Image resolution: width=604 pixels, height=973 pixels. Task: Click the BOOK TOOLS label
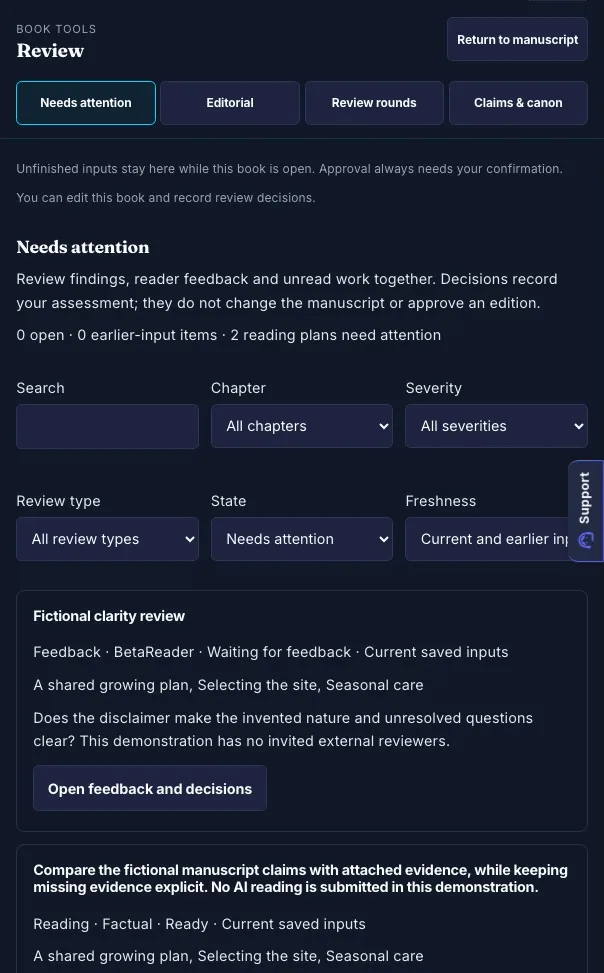pyautogui.click(x=56, y=29)
